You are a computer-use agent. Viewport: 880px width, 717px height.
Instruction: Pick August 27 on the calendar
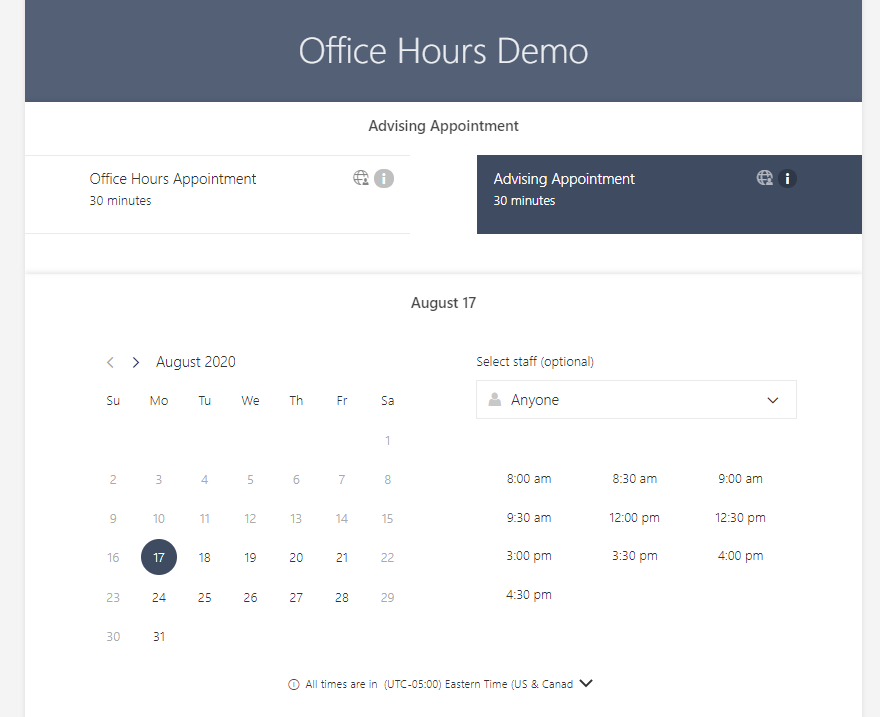[x=296, y=598]
